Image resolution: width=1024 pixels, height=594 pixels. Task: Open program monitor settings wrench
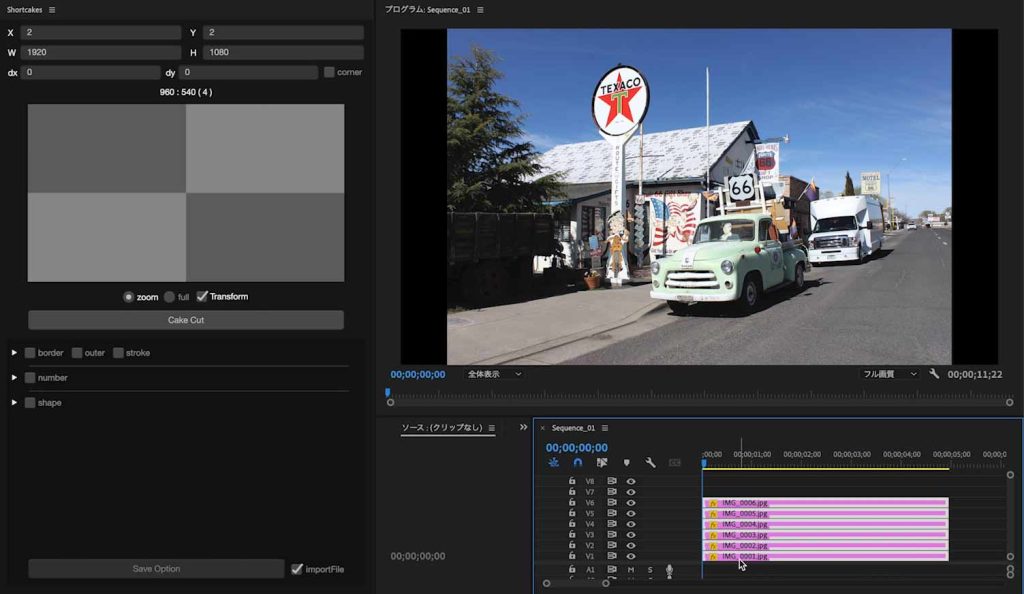click(934, 374)
